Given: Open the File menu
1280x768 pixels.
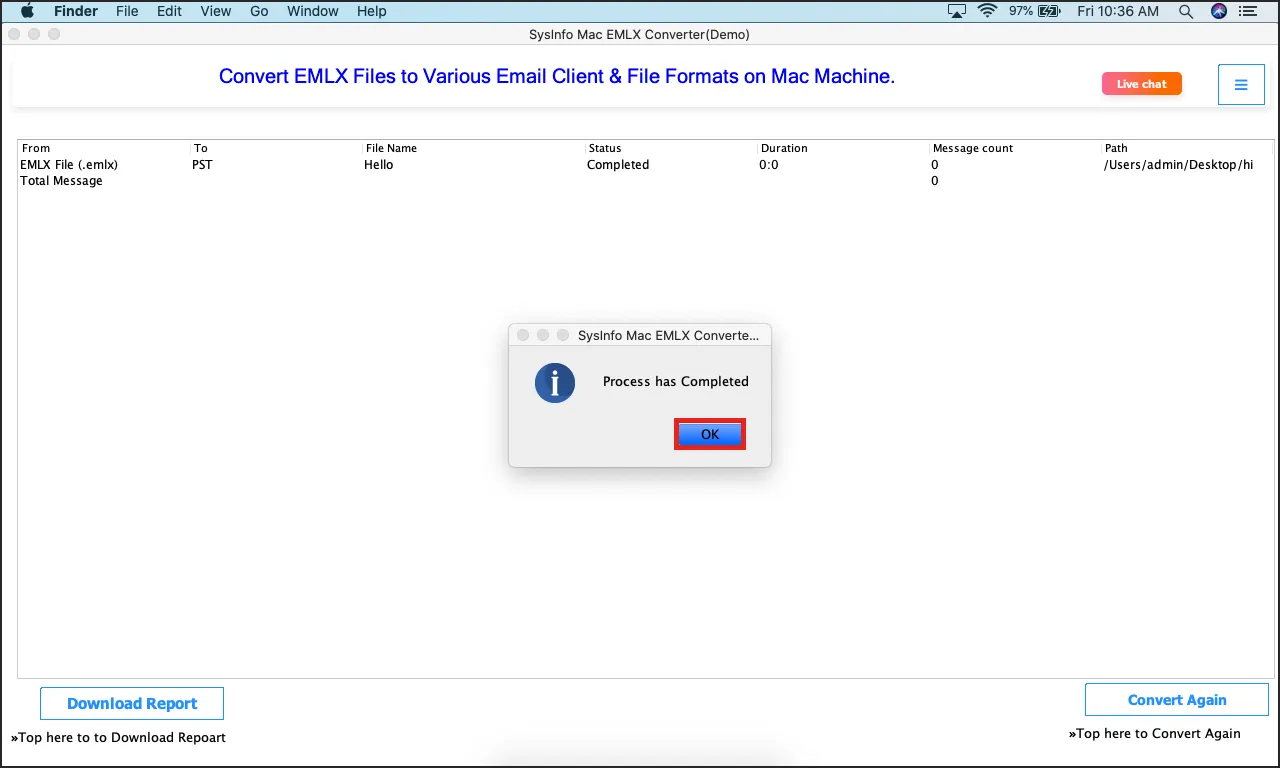Looking at the screenshot, I should click(127, 11).
